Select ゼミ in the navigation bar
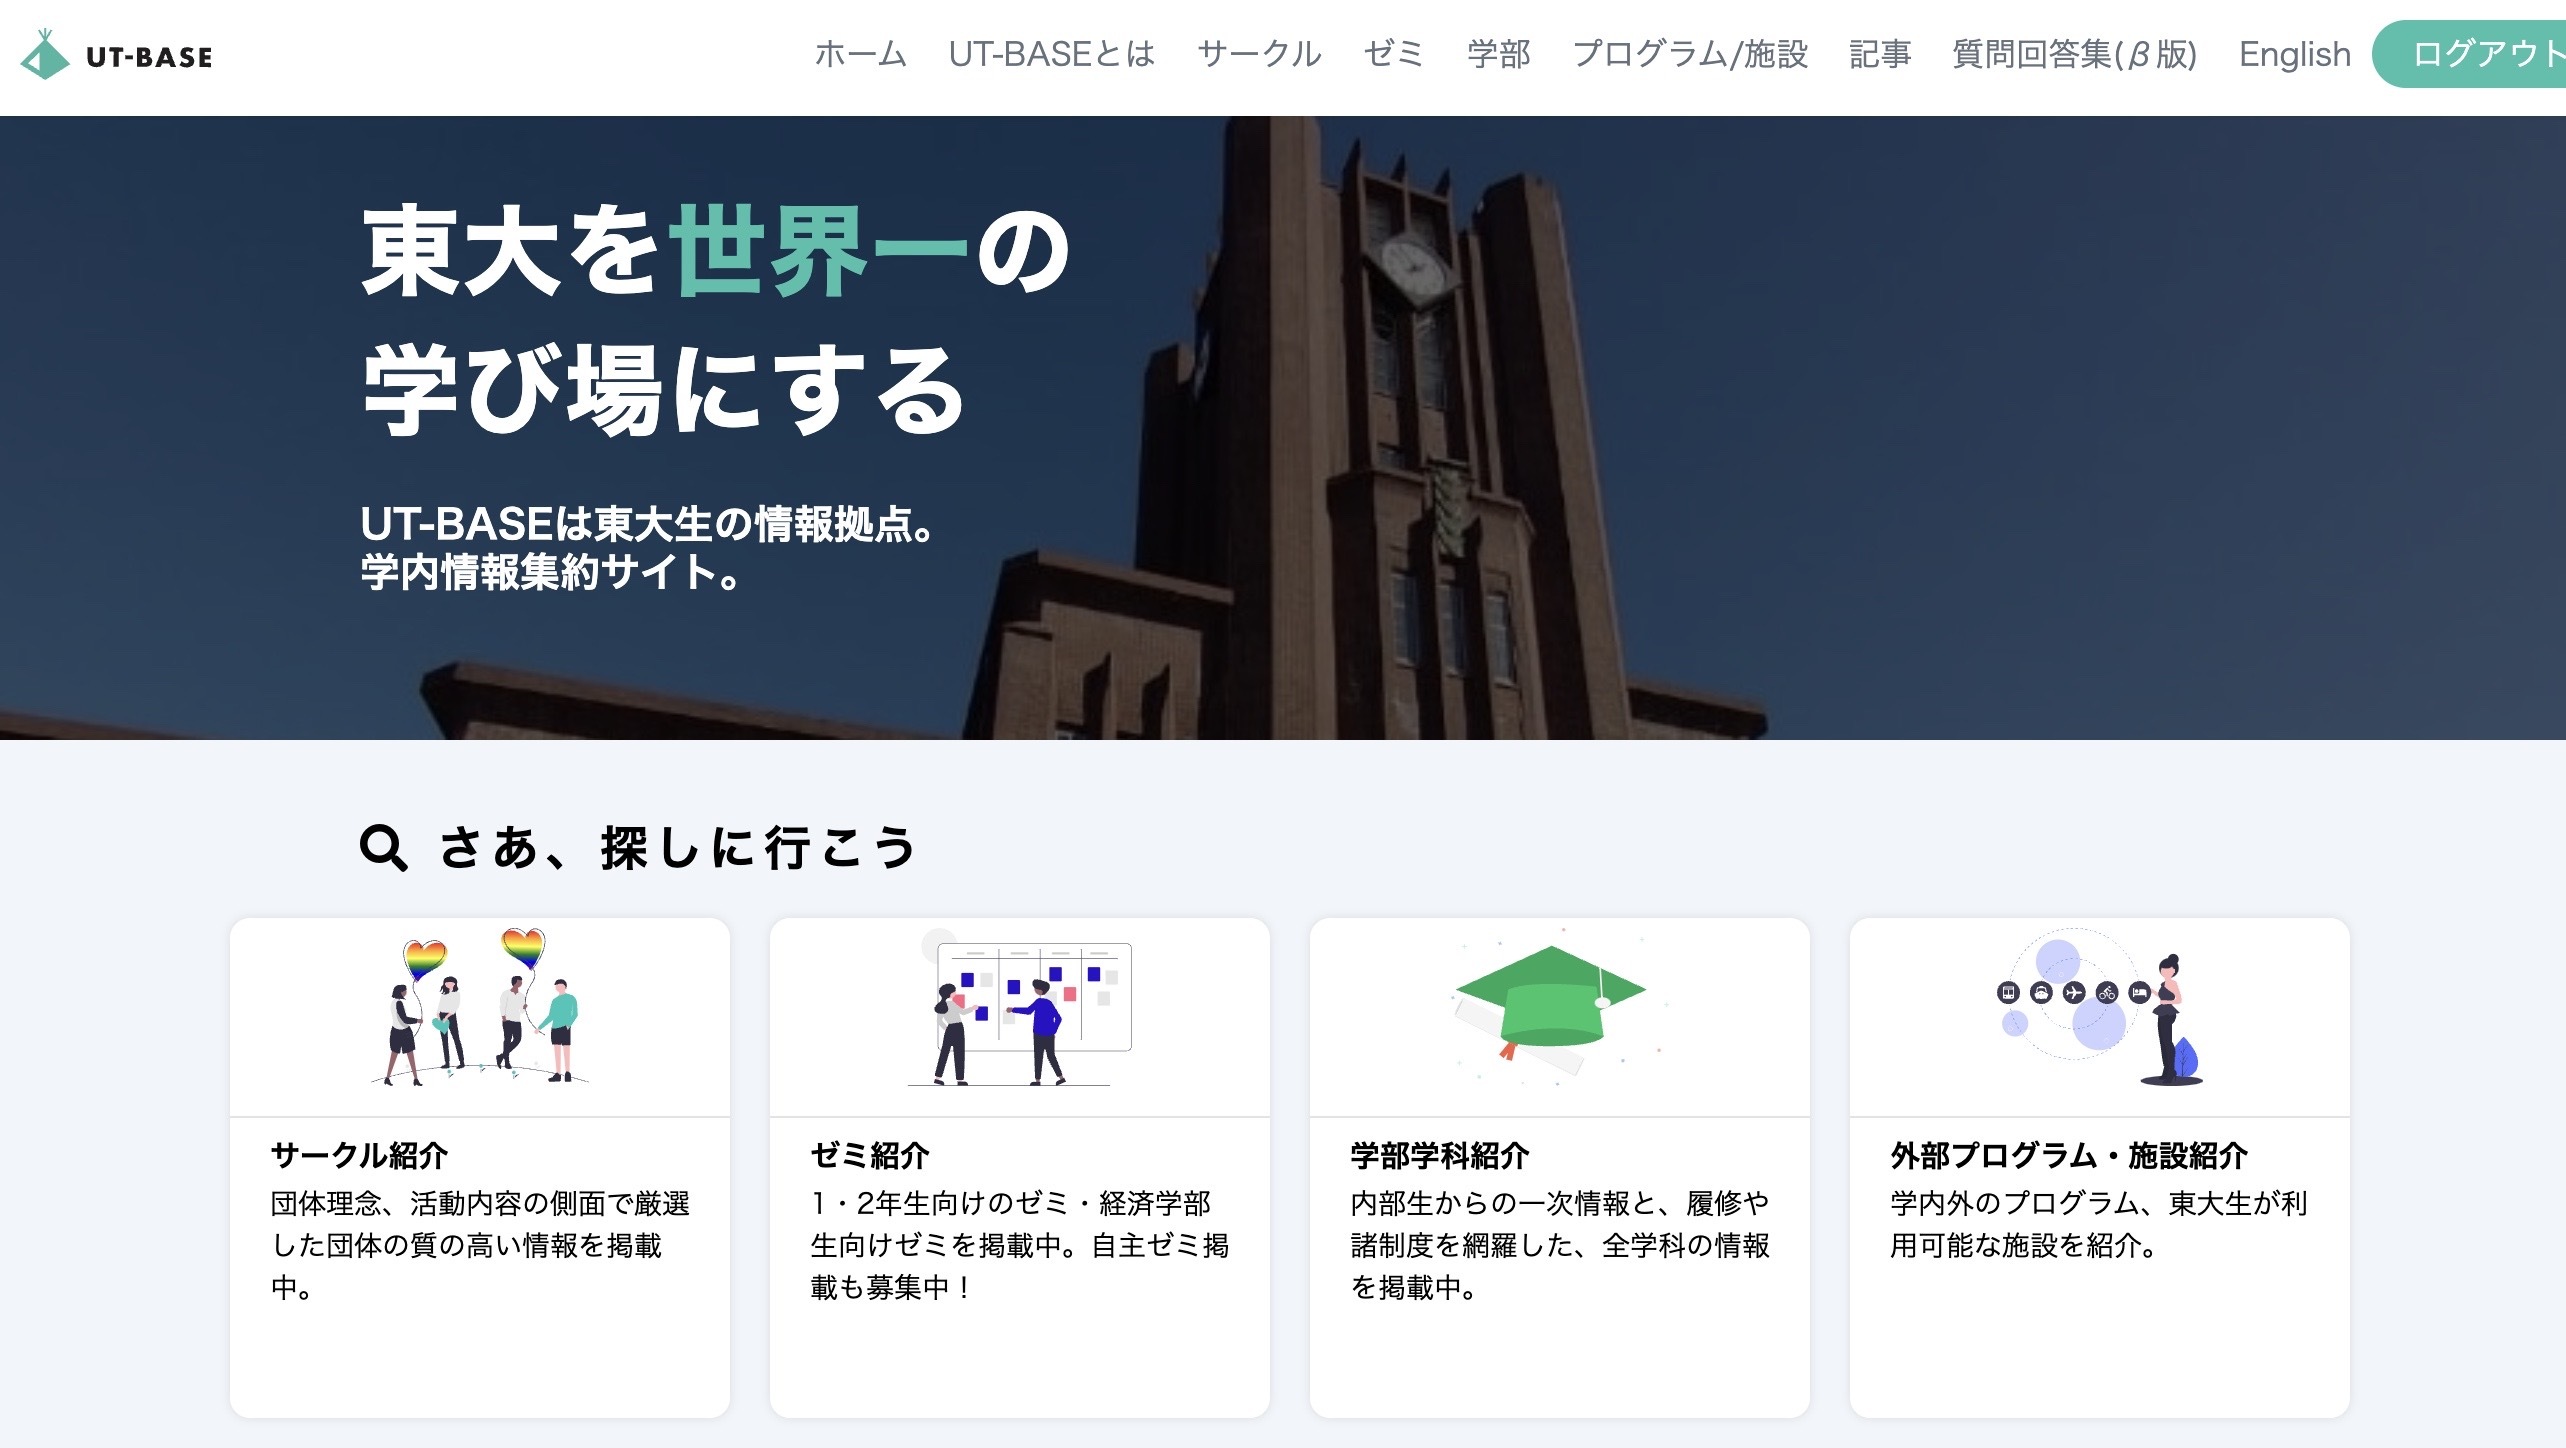This screenshot has height=1448, width=2566. click(1394, 54)
